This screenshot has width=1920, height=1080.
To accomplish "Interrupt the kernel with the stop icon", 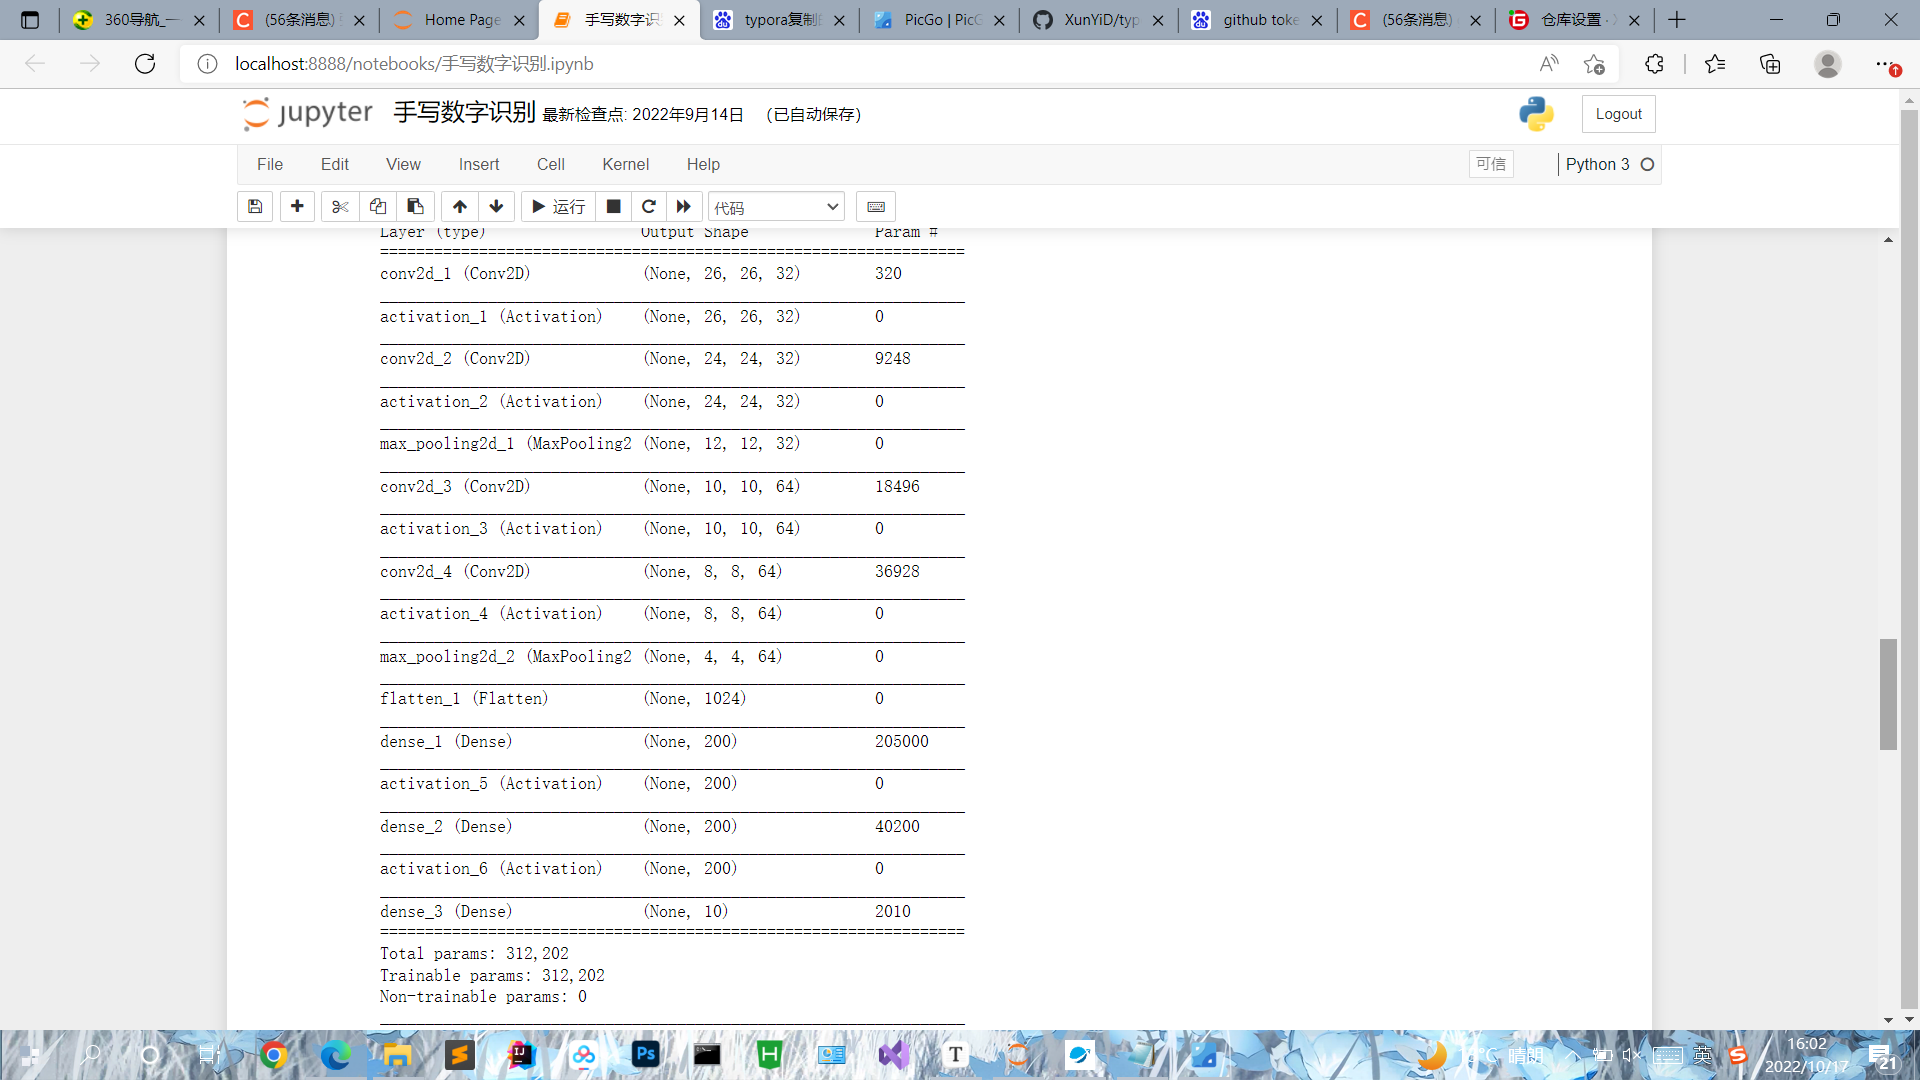I will (613, 207).
